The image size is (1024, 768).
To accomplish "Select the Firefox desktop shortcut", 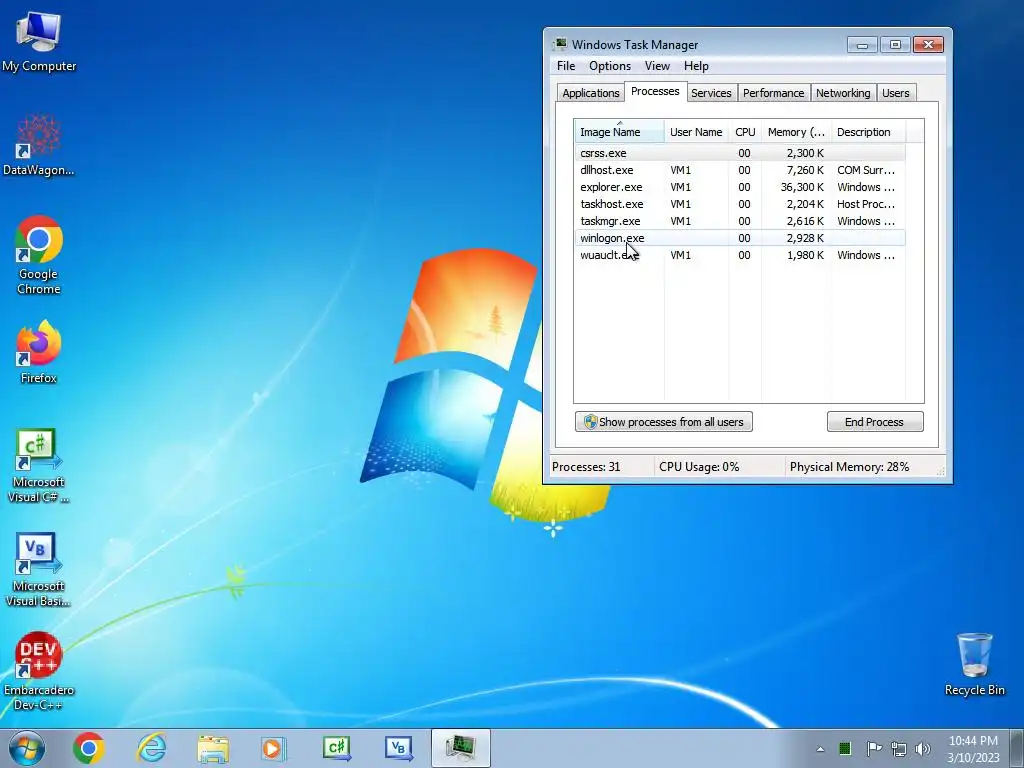I will 39,352.
